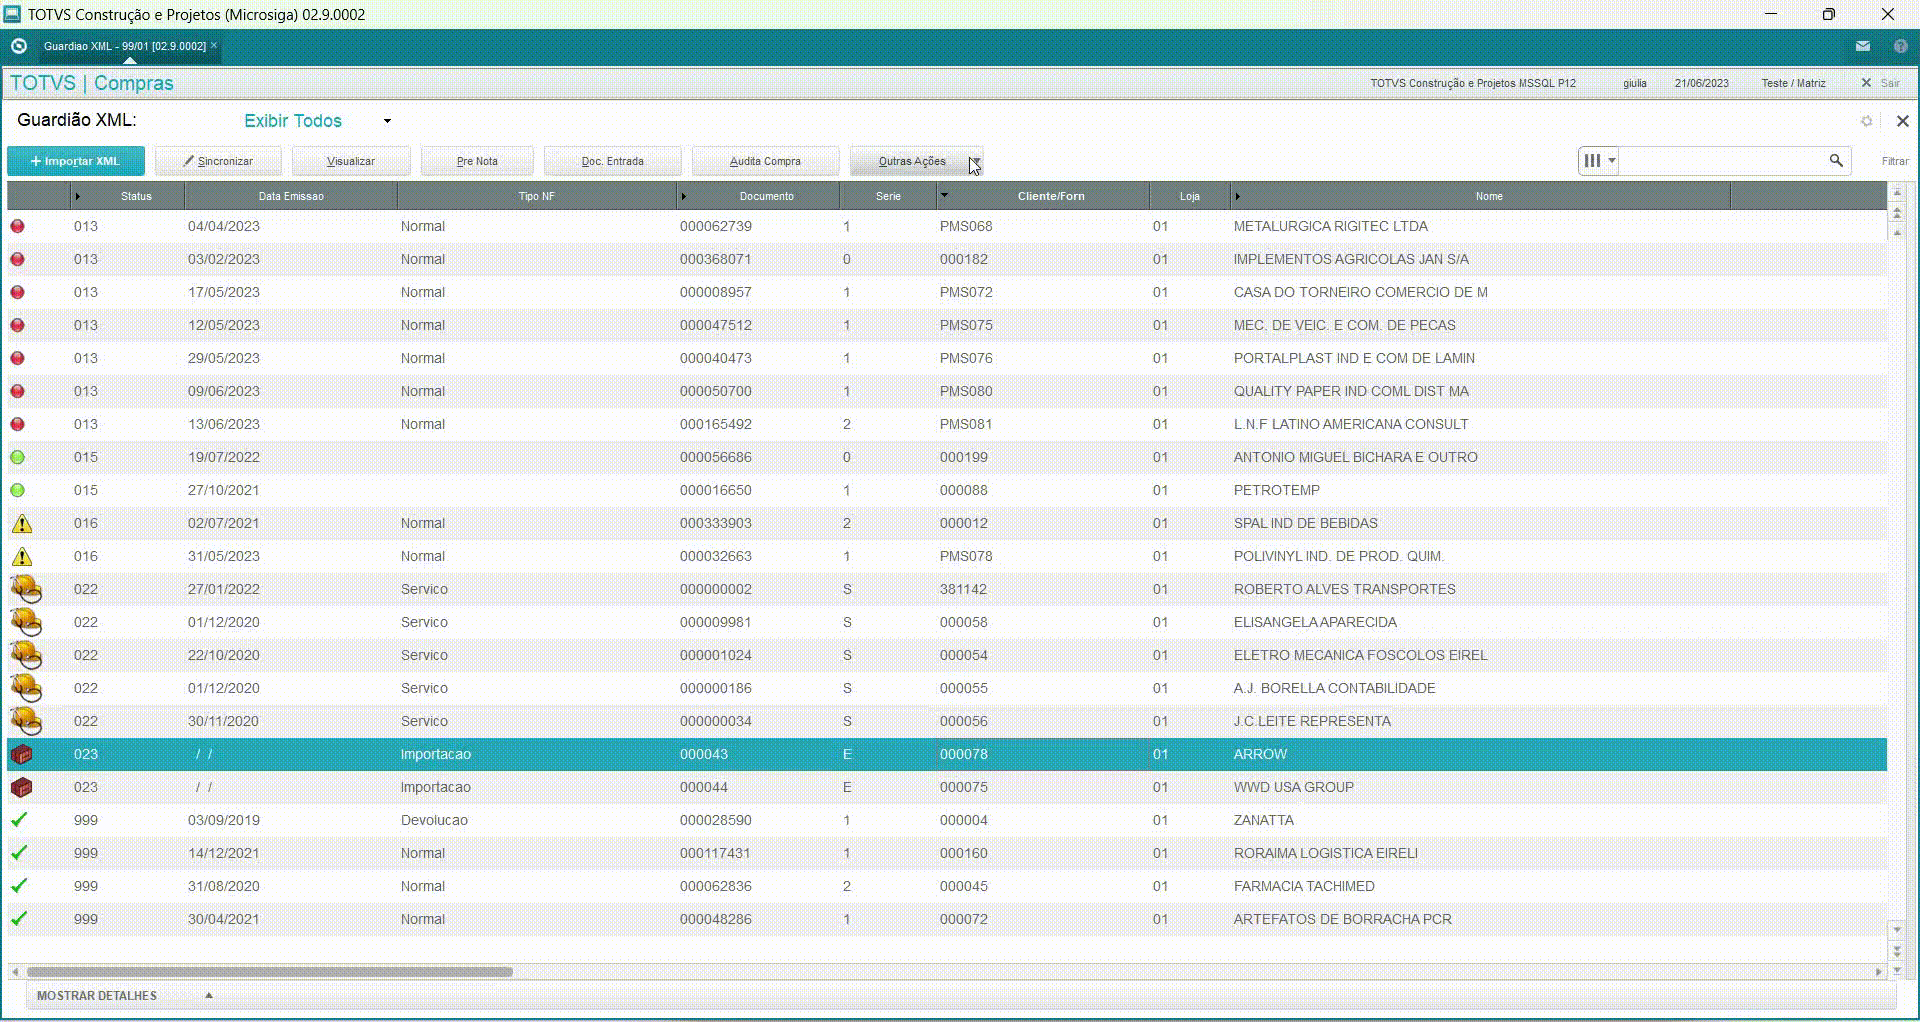Image resolution: width=1920 pixels, height=1022 pixels.
Task: Click the search magnifier icon
Action: pos(1836,160)
